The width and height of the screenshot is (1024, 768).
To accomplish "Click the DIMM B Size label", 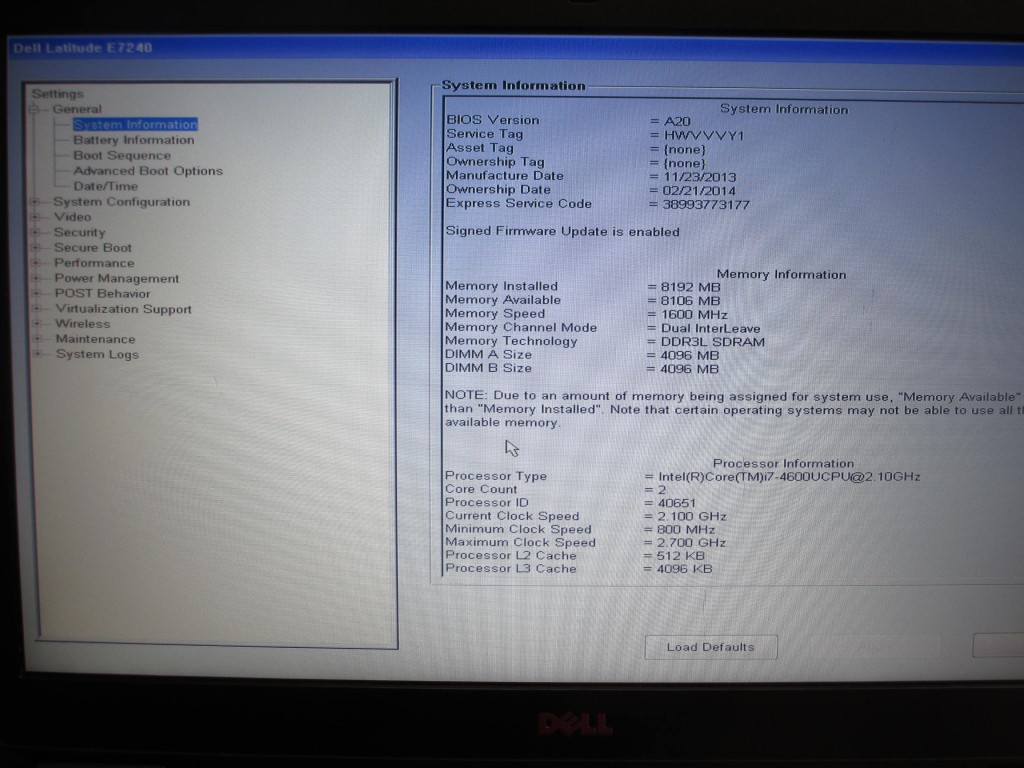I will (488, 368).
